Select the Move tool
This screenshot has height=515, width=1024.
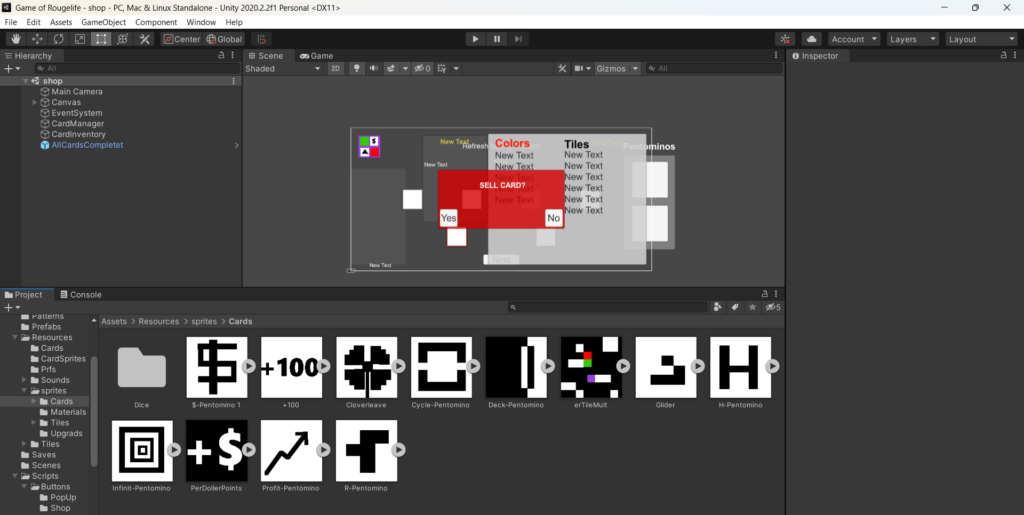coord(37,39)
